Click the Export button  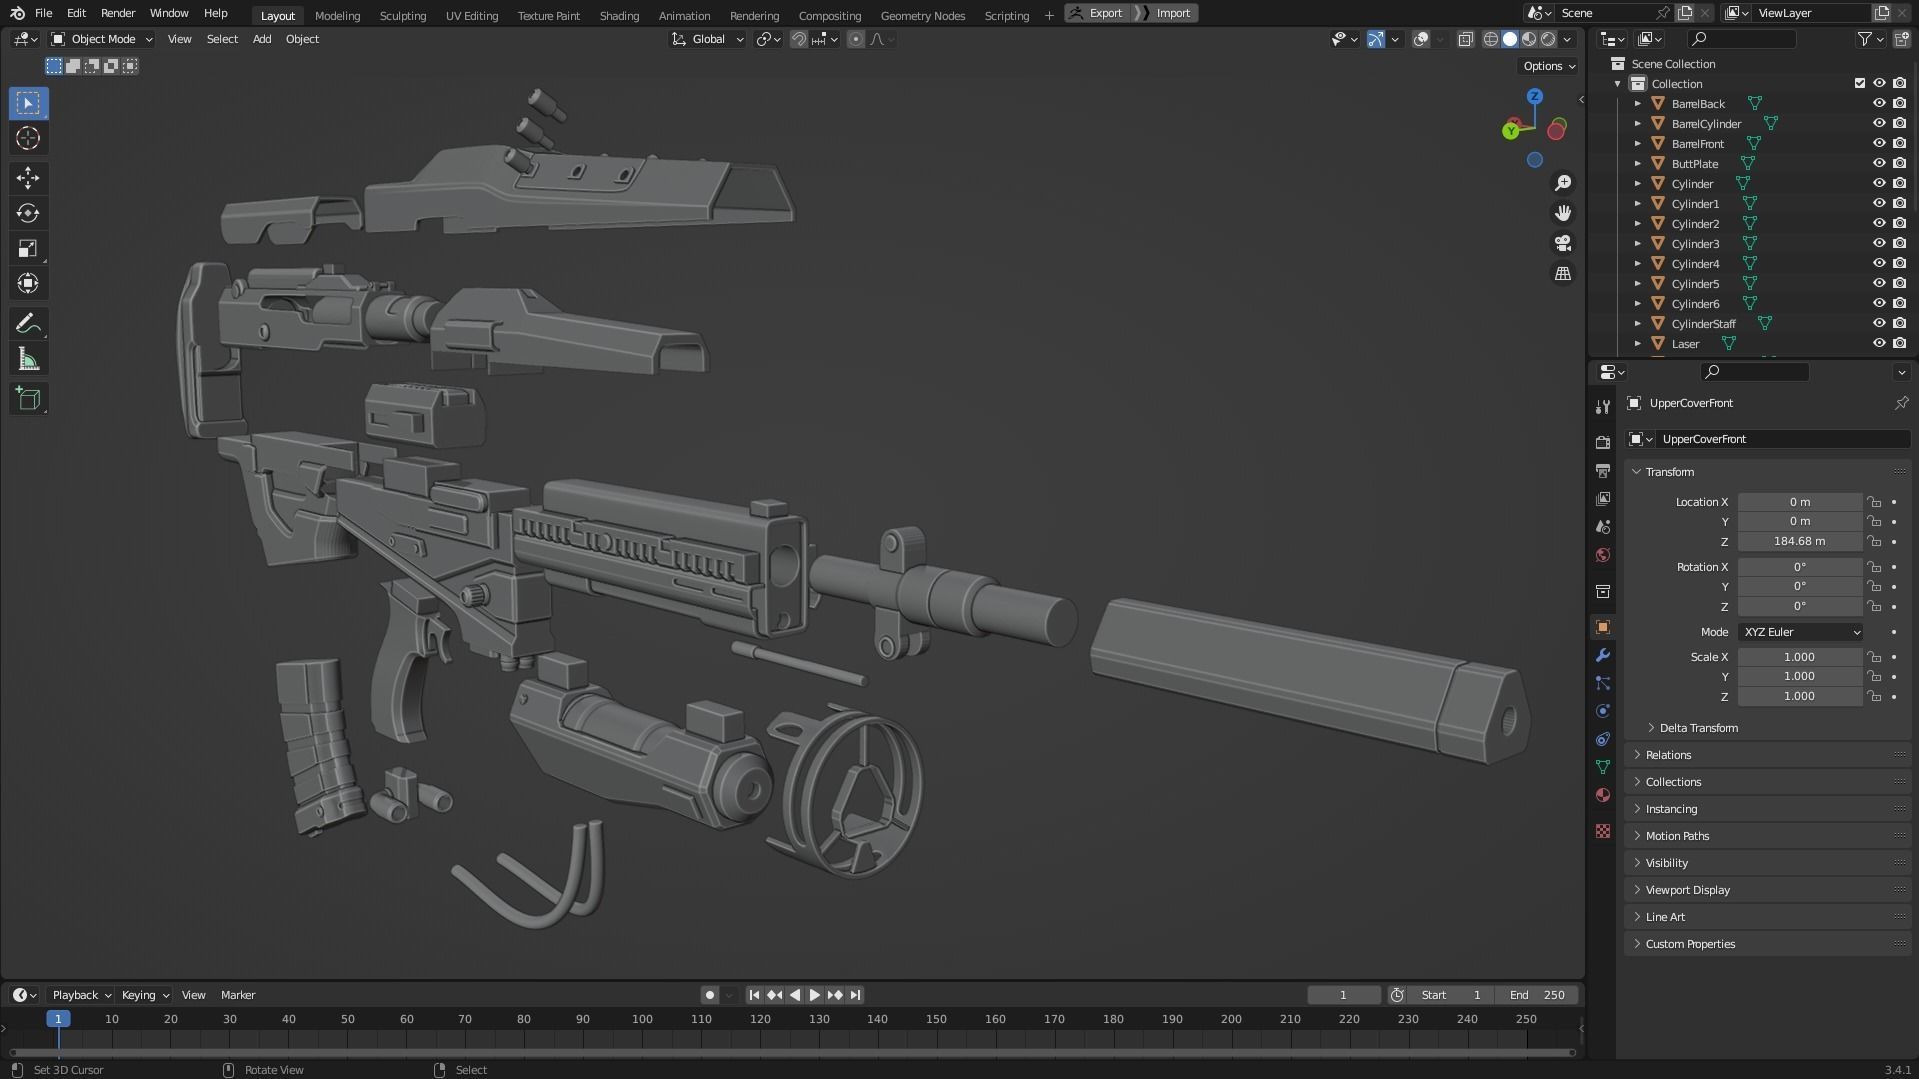click(1098, 13)
